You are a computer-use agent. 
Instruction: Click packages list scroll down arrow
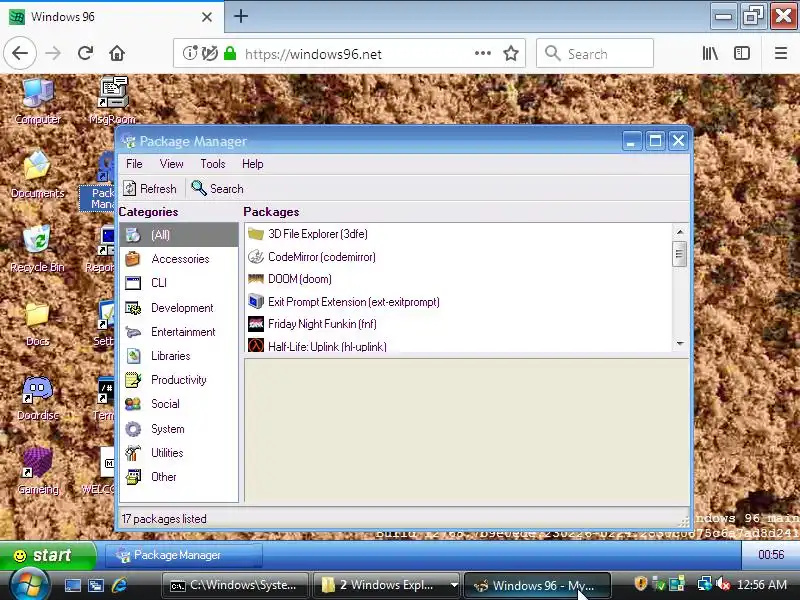[x=680, y=344]
